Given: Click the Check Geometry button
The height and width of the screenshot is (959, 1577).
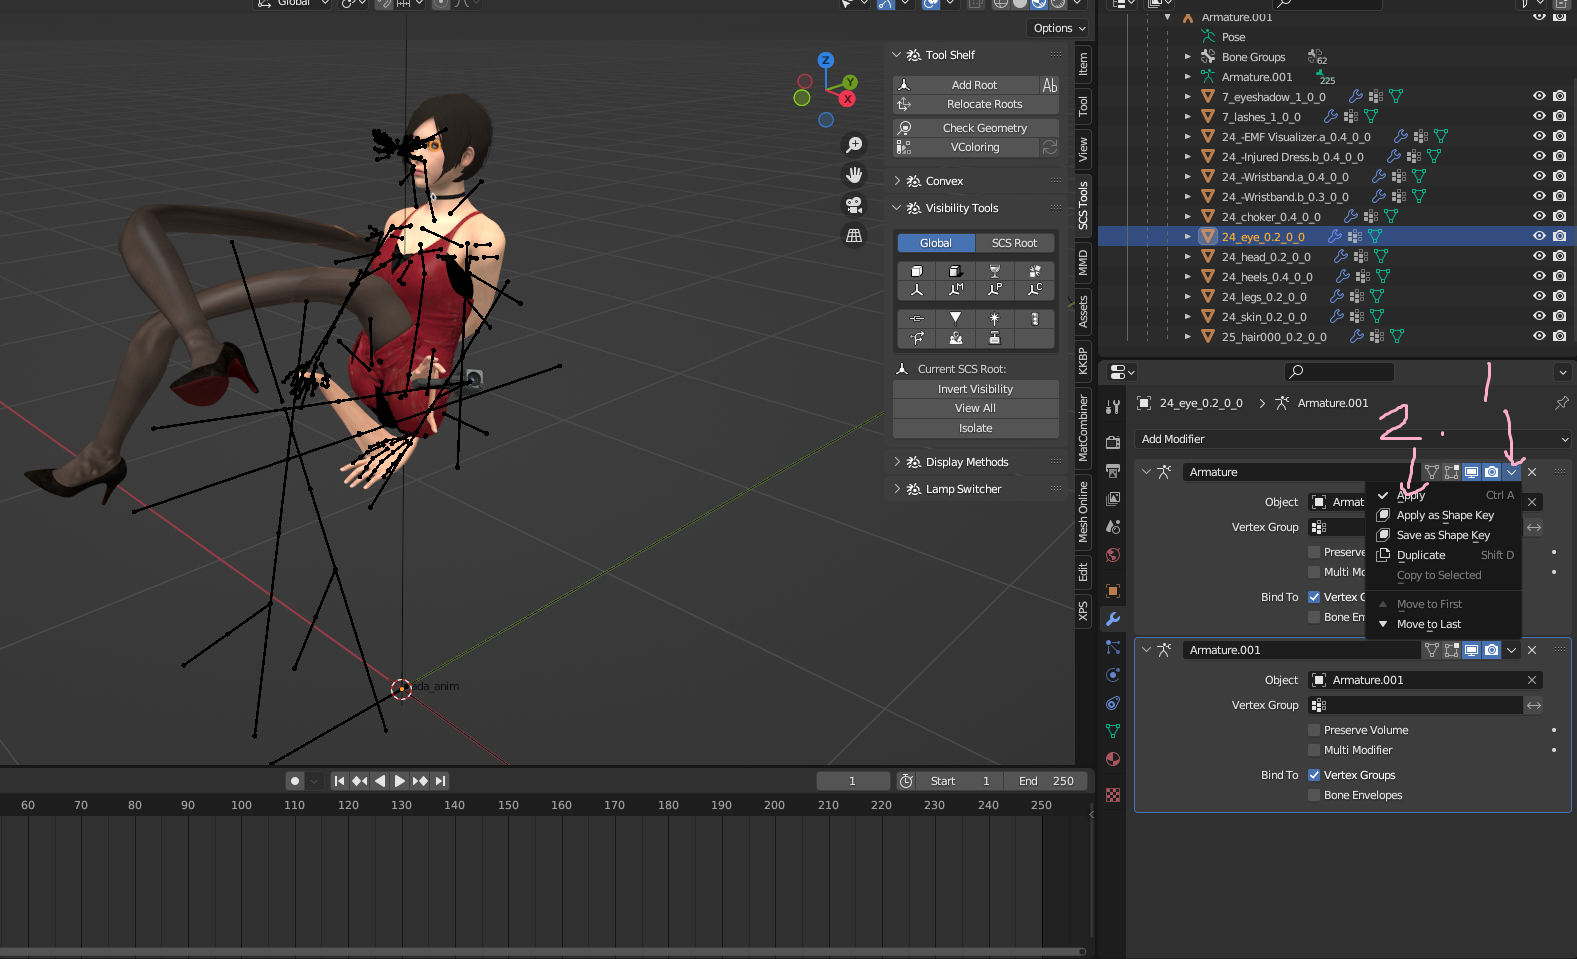Looking at the screenshot, I should point(984,128).
